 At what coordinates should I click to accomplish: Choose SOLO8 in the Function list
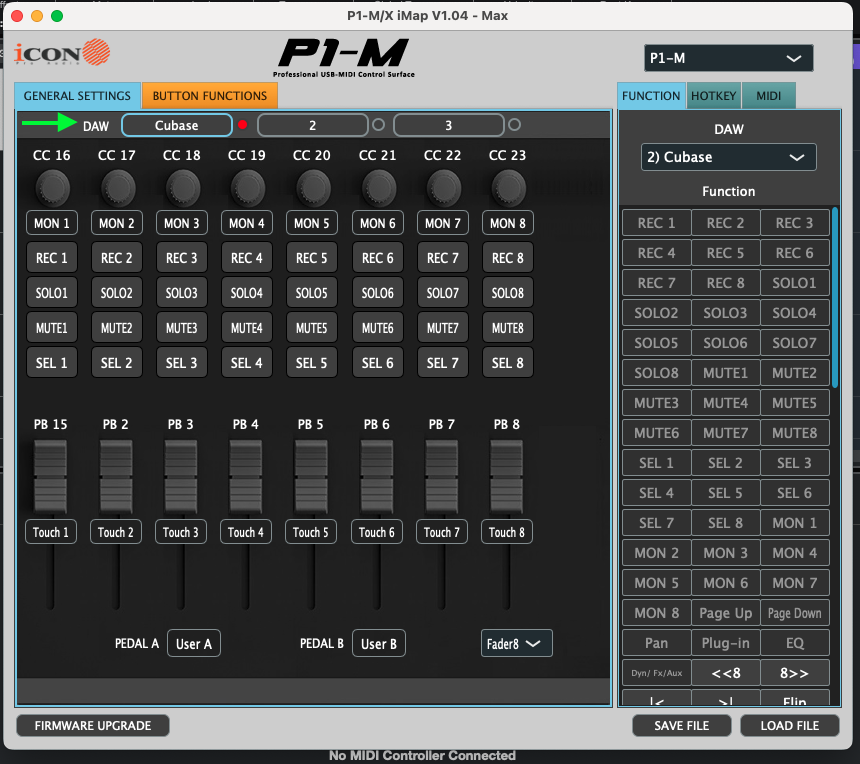click(657, 373)
